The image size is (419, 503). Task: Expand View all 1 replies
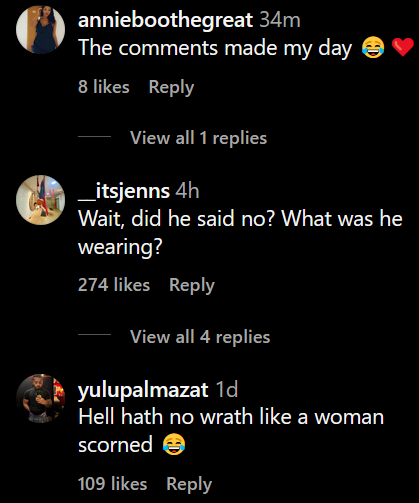(198, 138)
